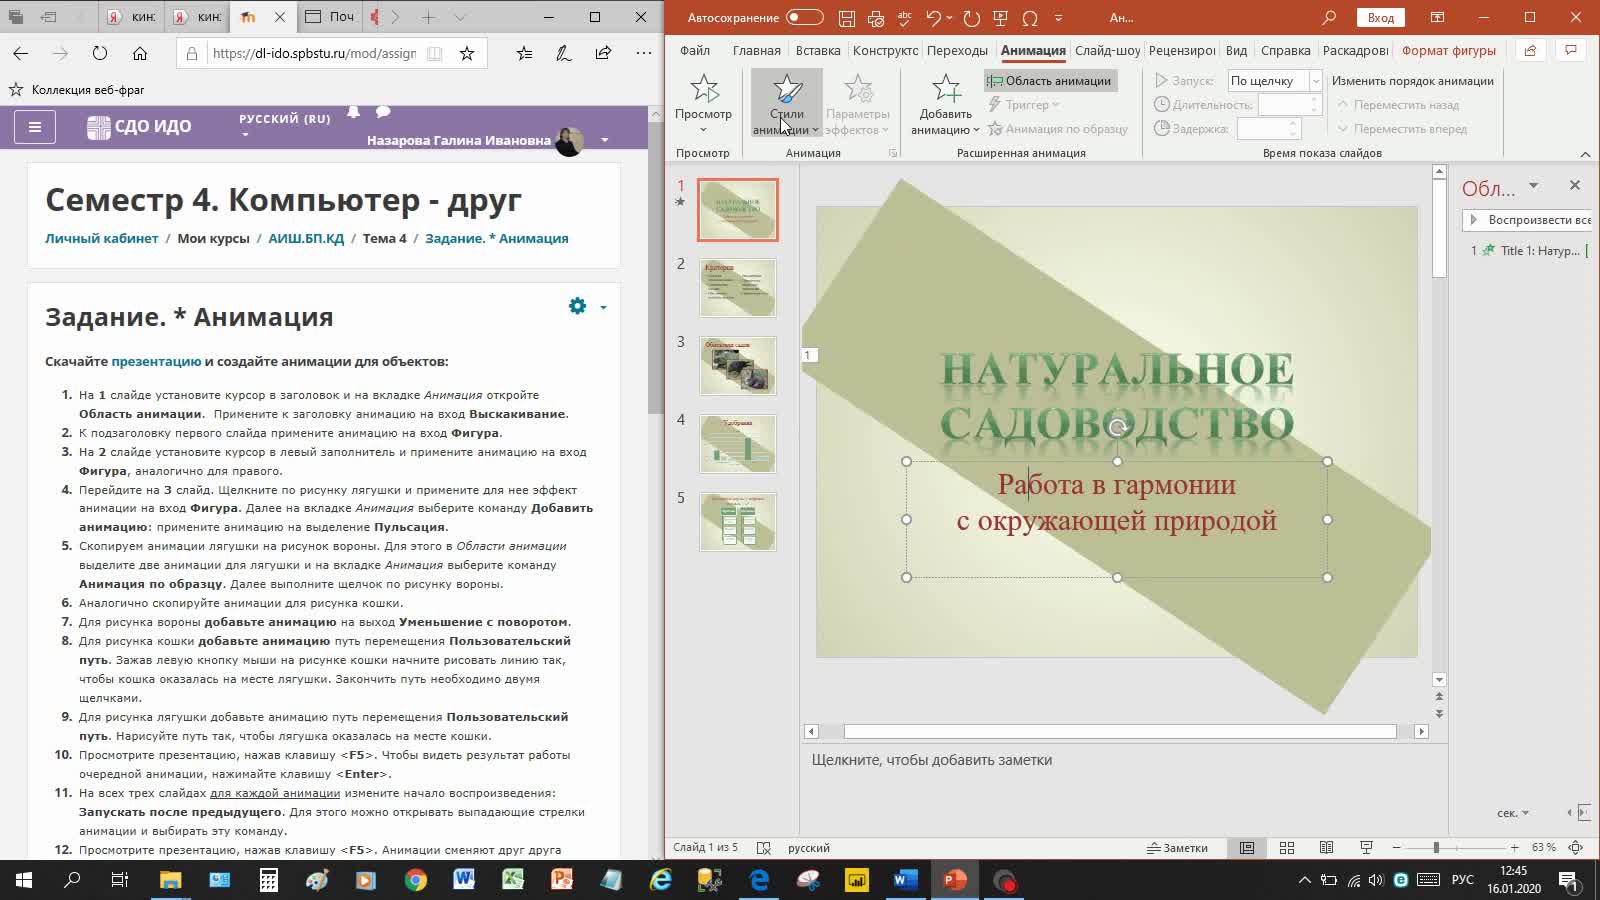Toggle the Animation Pane button
The height and width of the screenshot is (900, 1600).
(x=1050, y=81)
